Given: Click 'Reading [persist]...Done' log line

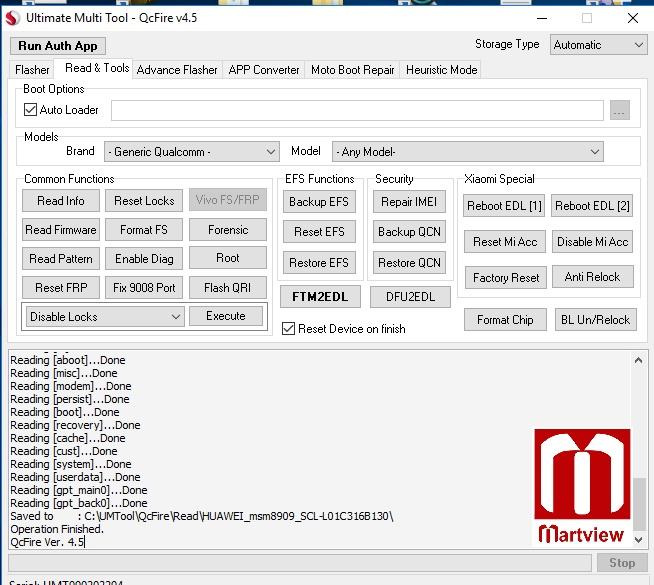Looking at the screenshot, I should pos(70,399).
